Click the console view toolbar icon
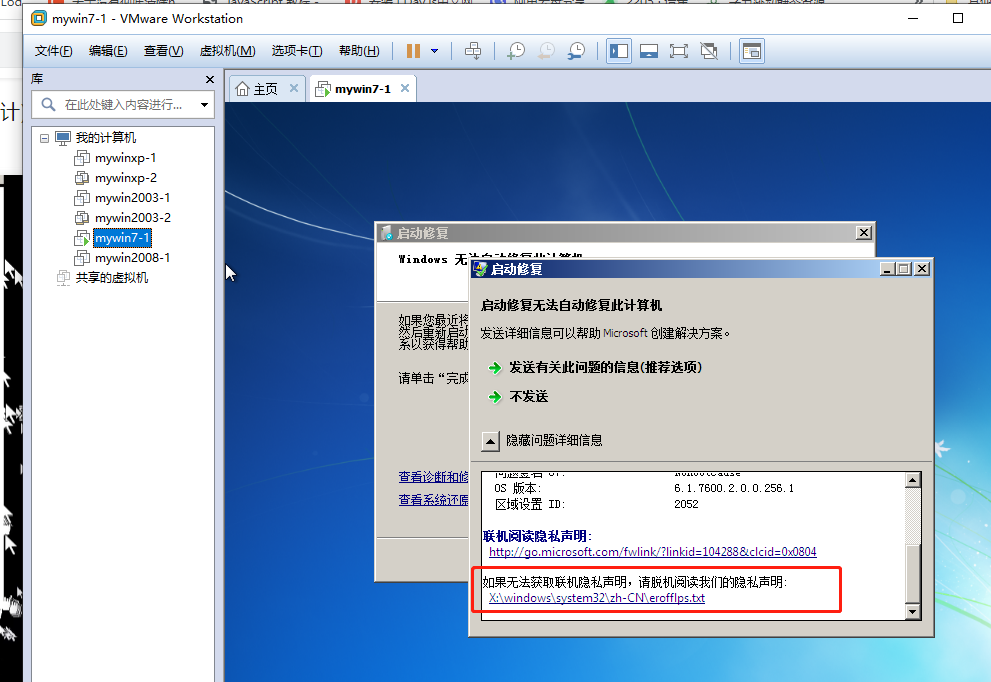 (751, 51)
